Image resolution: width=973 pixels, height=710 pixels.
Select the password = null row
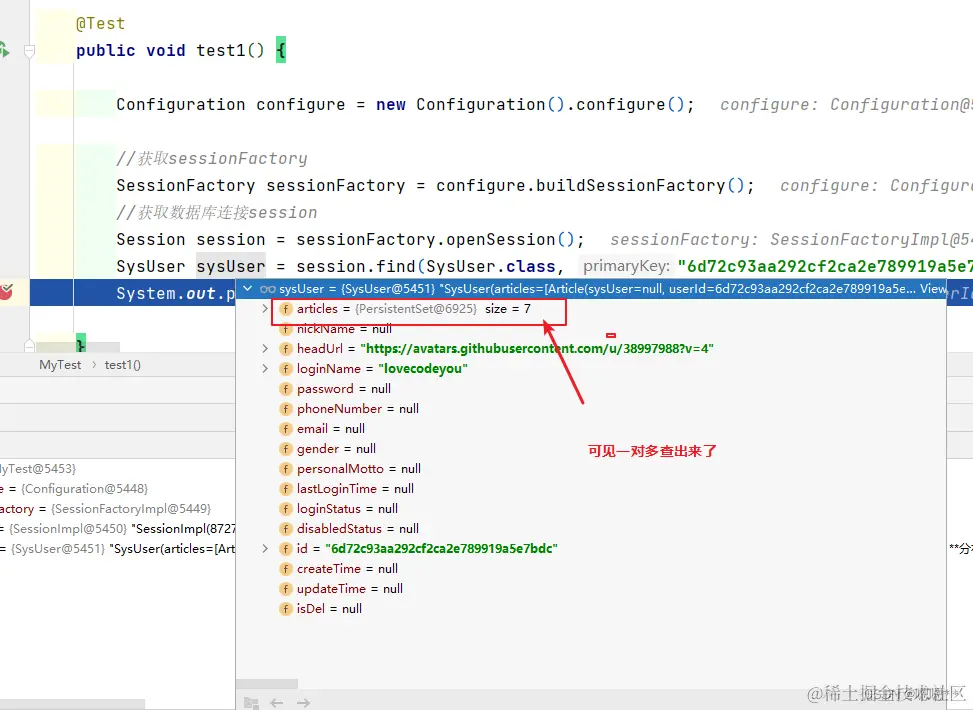click(x=591, y=389)
